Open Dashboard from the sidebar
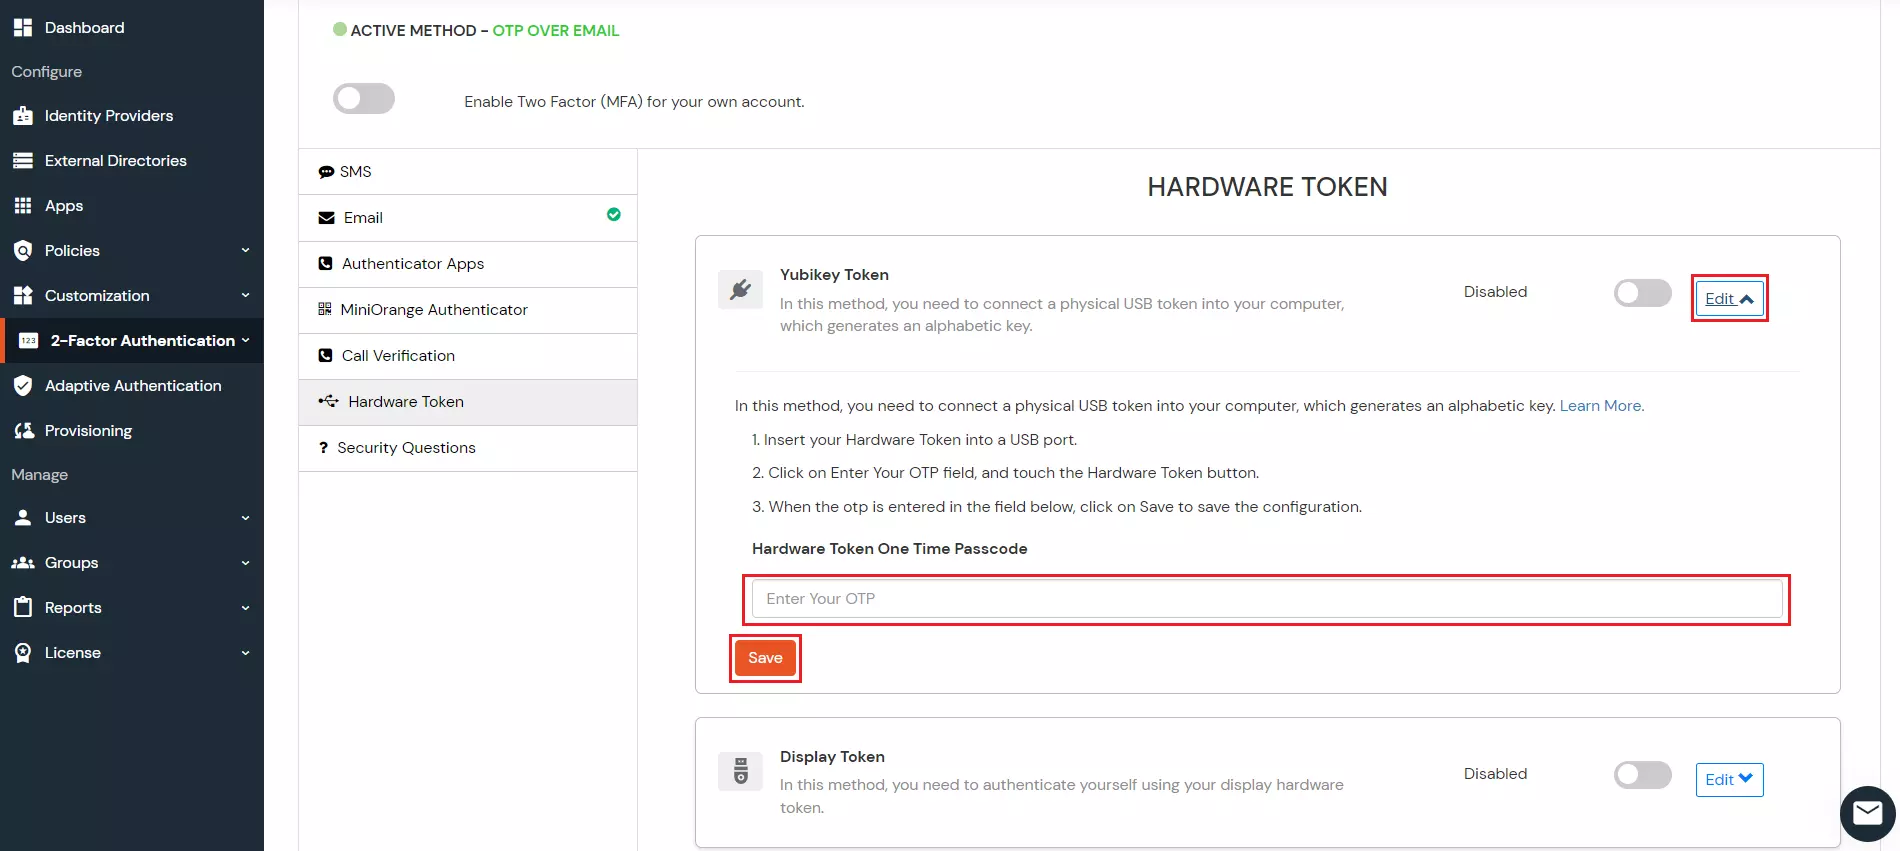The width and height of the screenshot is (1900, 851). [x=84, y=28]
